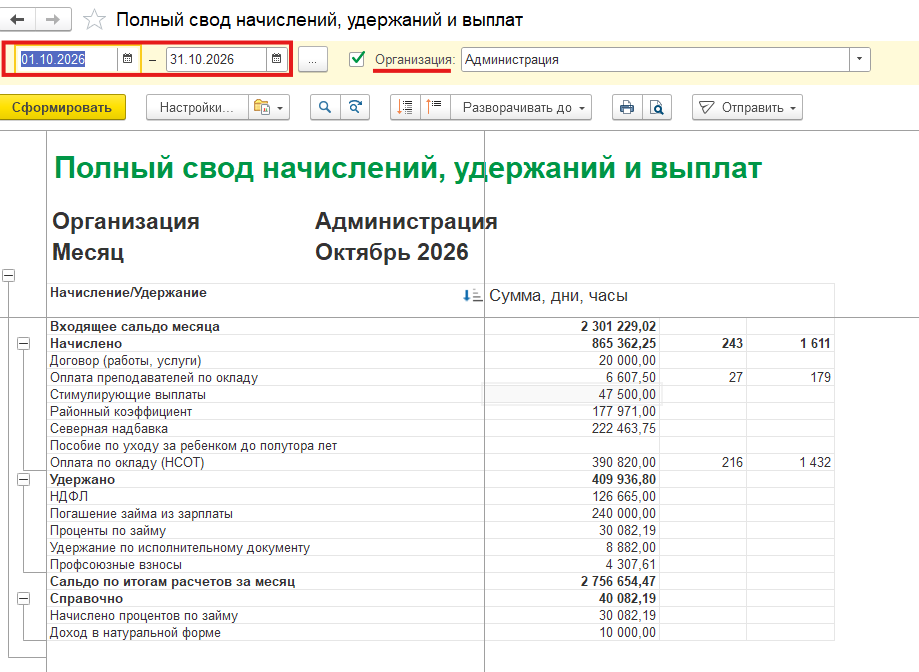
Task: Expand all groups icon
Action: pyautogui.click(x=405, y=108)
